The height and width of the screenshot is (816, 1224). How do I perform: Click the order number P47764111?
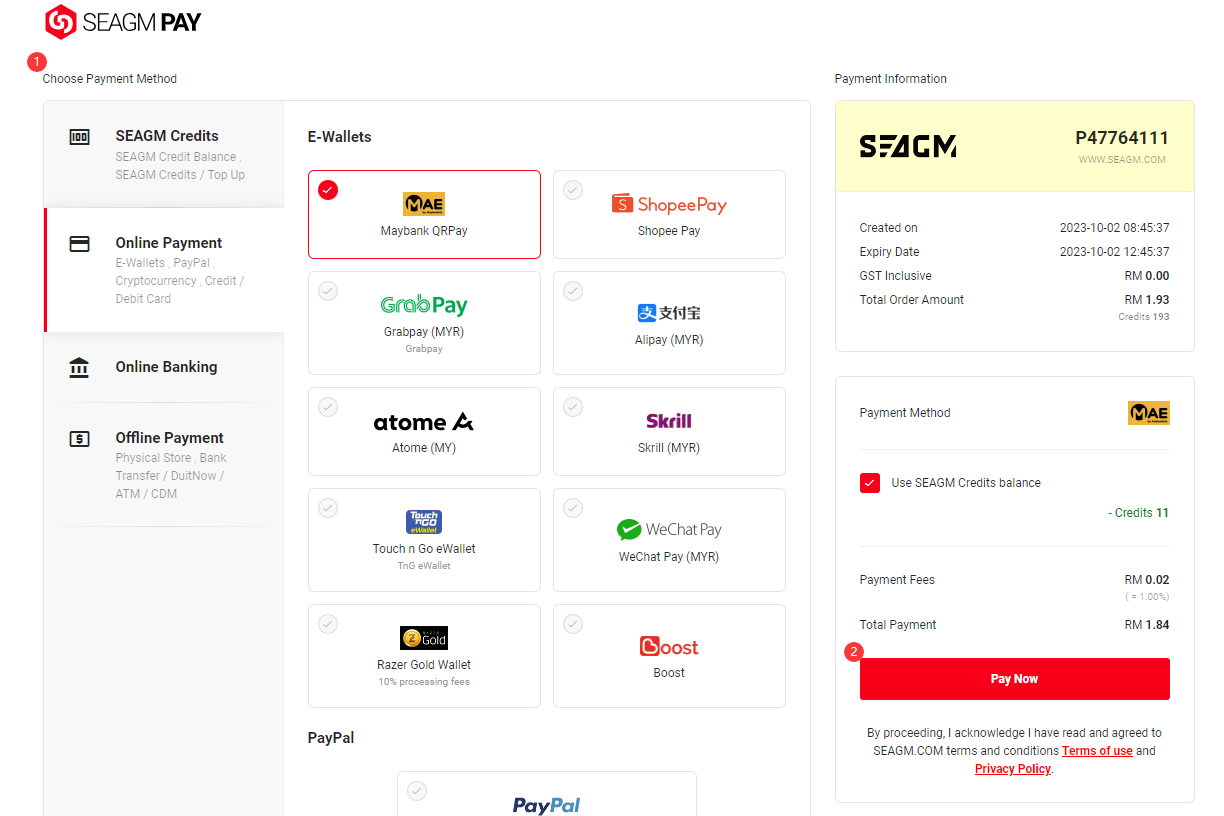click(x=1122, y=138)
